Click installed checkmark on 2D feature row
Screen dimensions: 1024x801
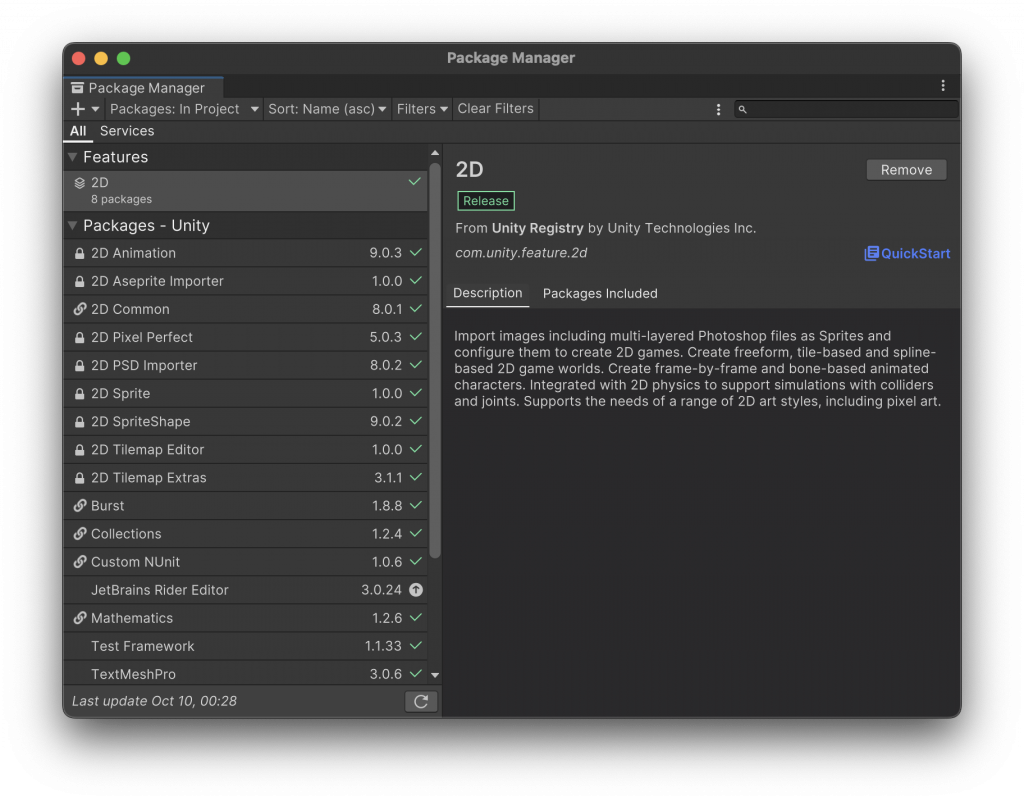415,181
